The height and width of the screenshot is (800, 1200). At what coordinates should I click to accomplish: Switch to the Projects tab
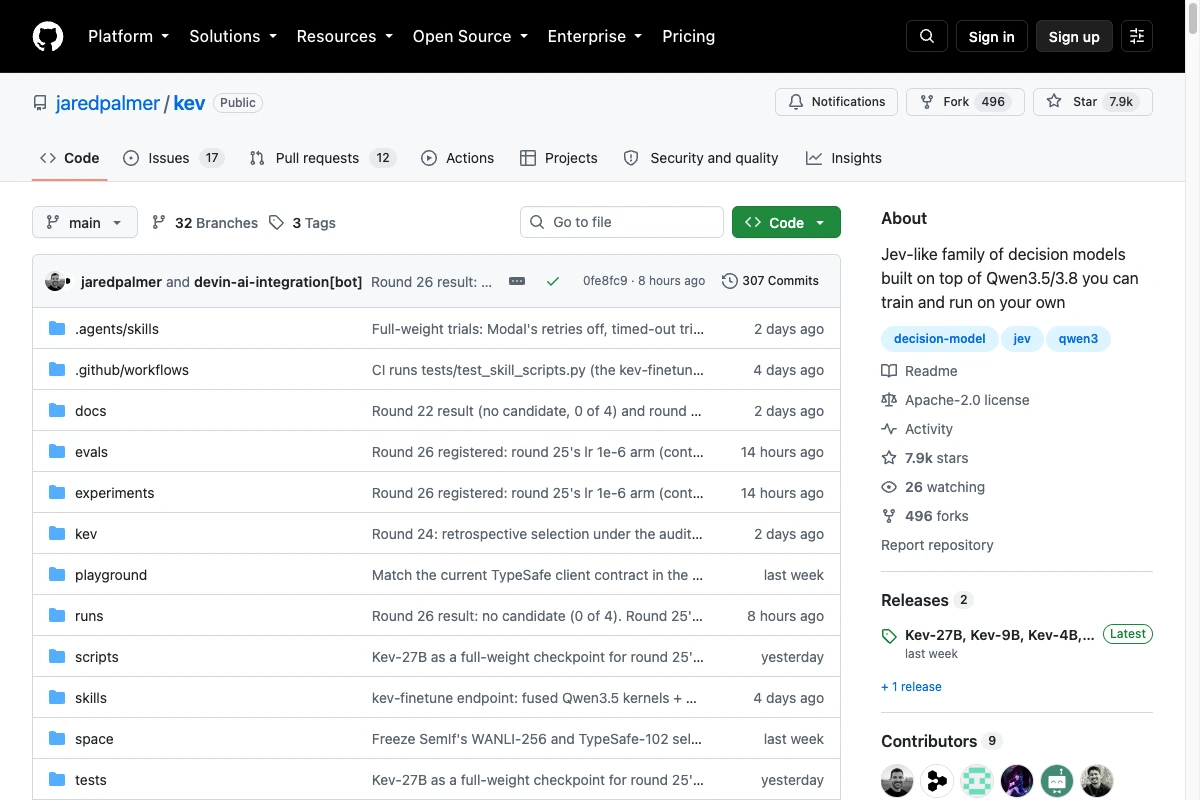click(x=559, y=158)
